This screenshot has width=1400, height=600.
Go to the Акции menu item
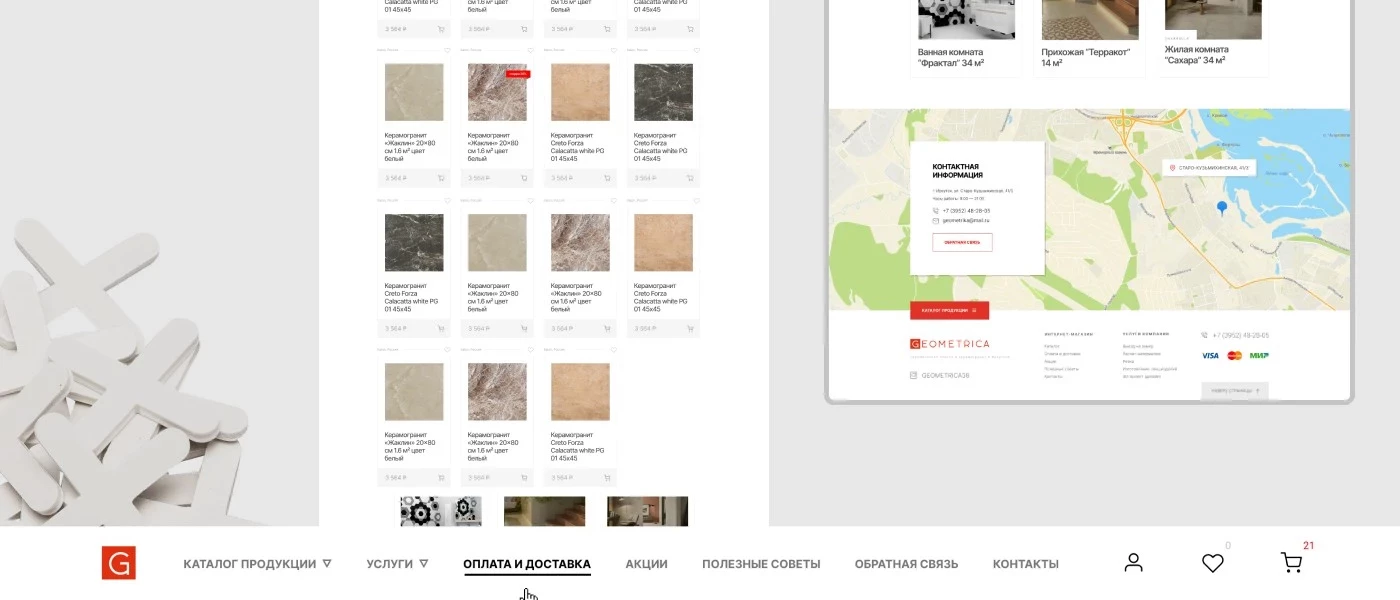(x=646, y=564)
